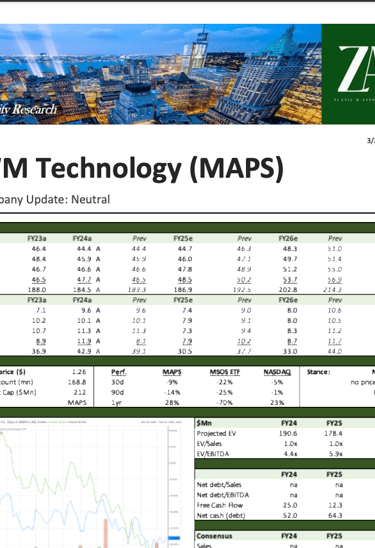Select the projected EV value '178.4'
375x548 pixels.
(333, 434)
